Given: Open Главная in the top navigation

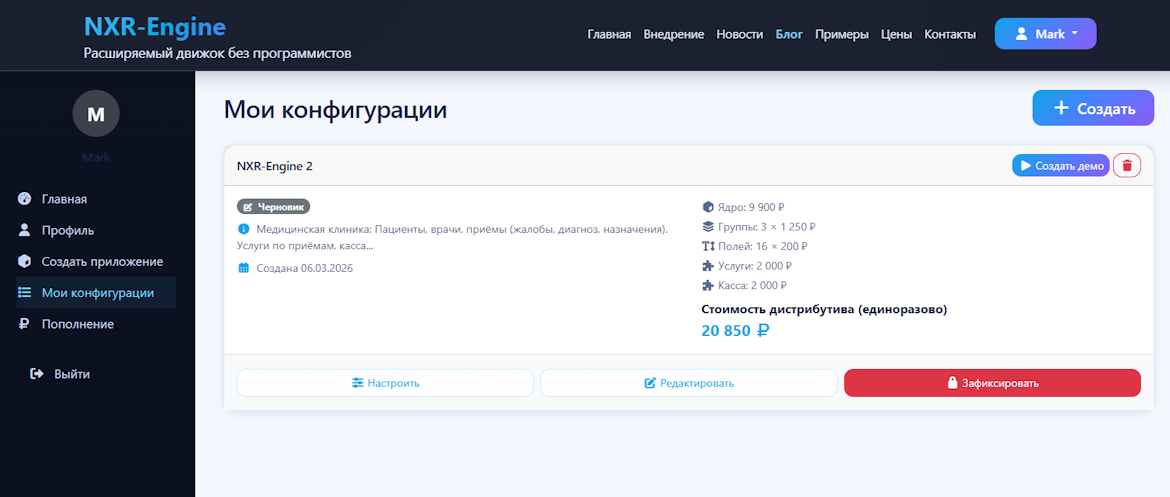Looking at the screenshot, I should coord(609,34).
